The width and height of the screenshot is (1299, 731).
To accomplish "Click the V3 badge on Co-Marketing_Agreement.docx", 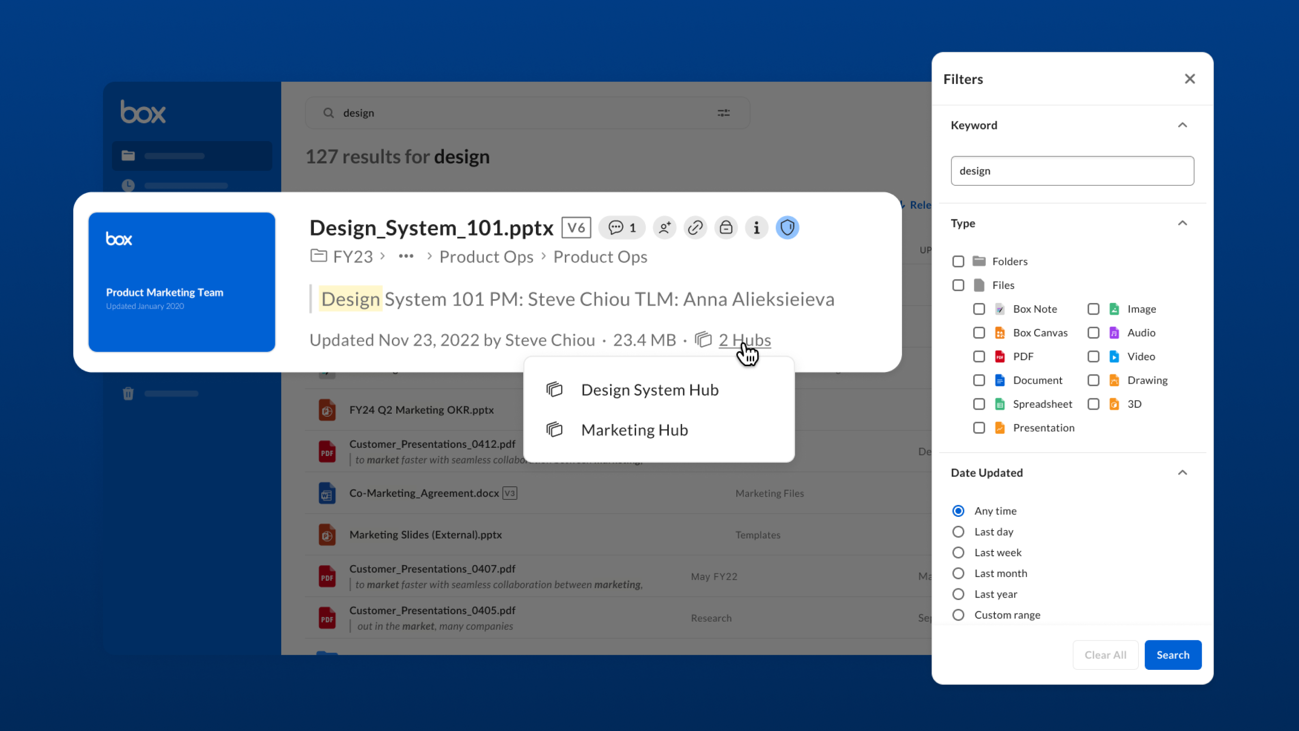I will (x=510, y=493).
